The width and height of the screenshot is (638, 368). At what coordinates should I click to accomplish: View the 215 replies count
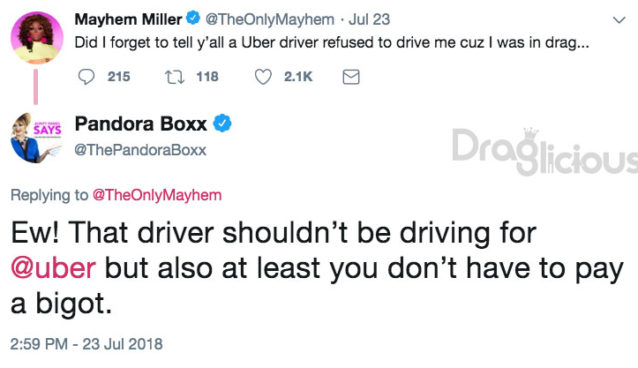[119, 77]
